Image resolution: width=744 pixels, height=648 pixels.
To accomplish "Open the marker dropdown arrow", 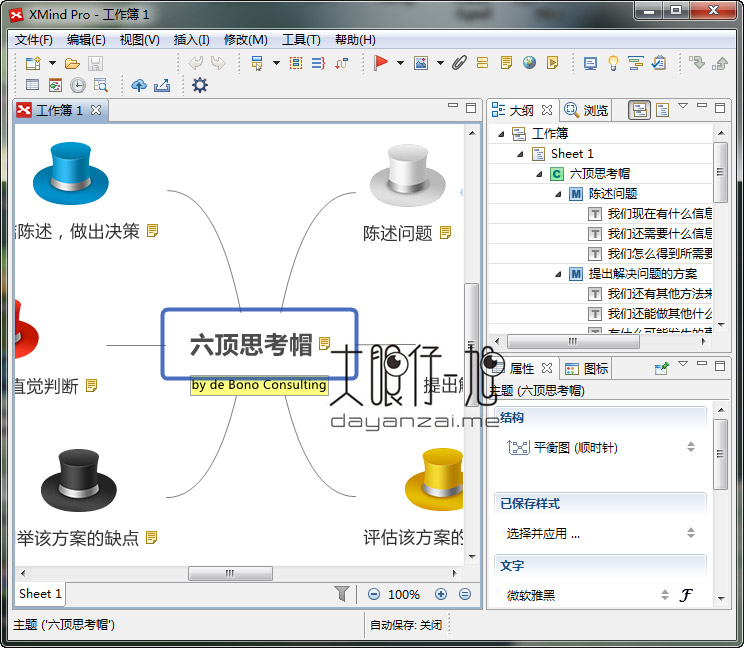I will [400, 63].
